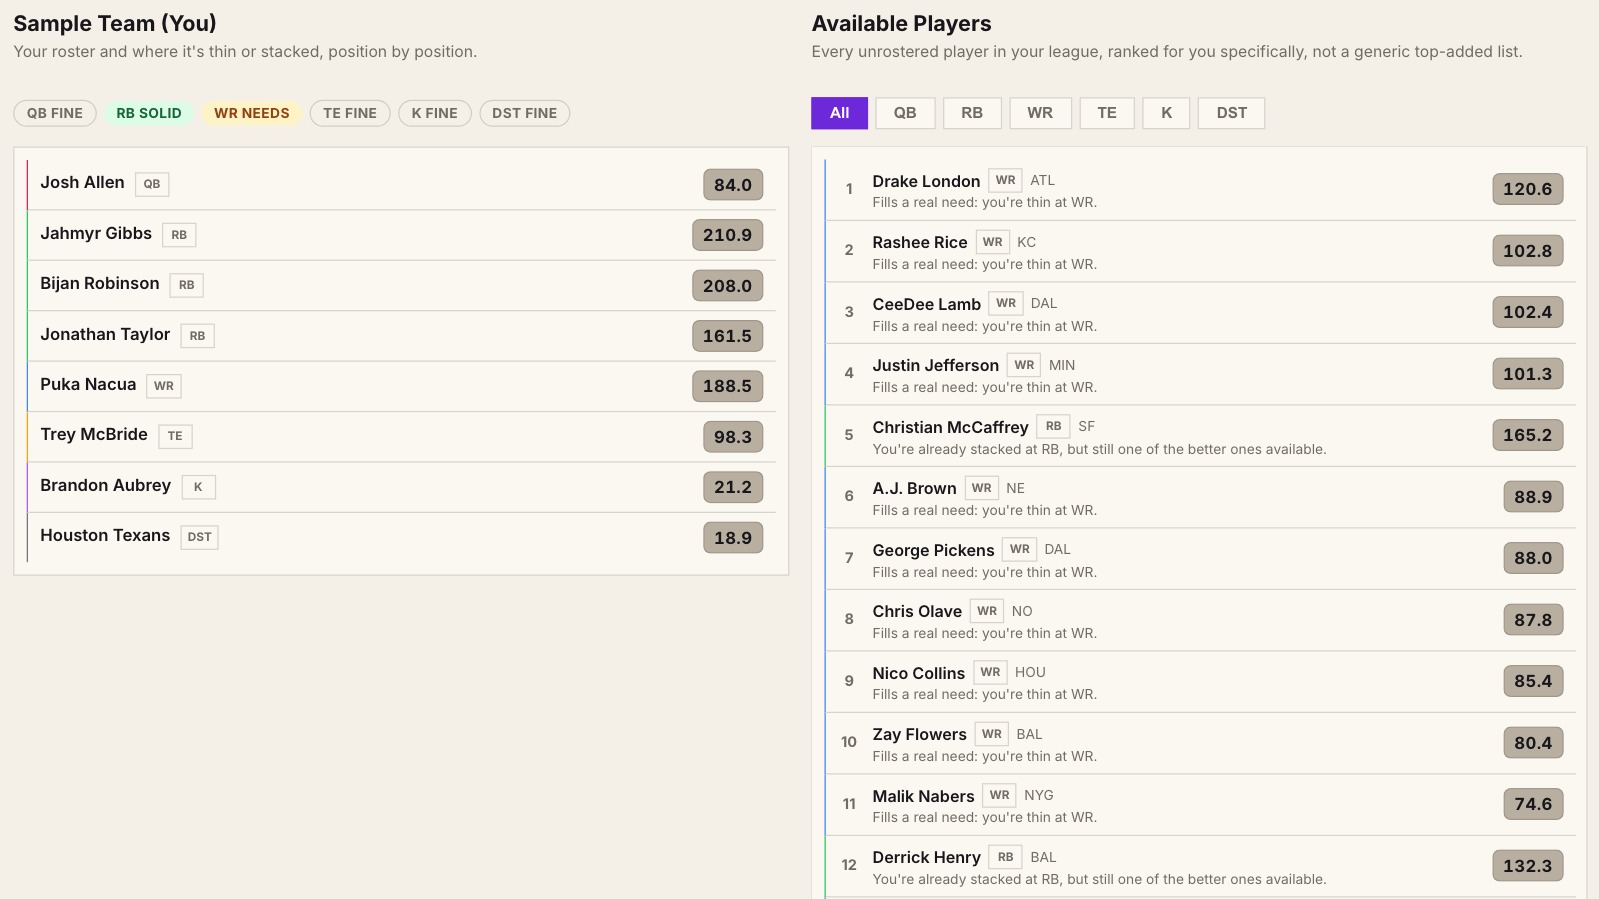The image size is (1599, 899).
Task: Select Josh Allen in roster
Action: pos(401,184)
